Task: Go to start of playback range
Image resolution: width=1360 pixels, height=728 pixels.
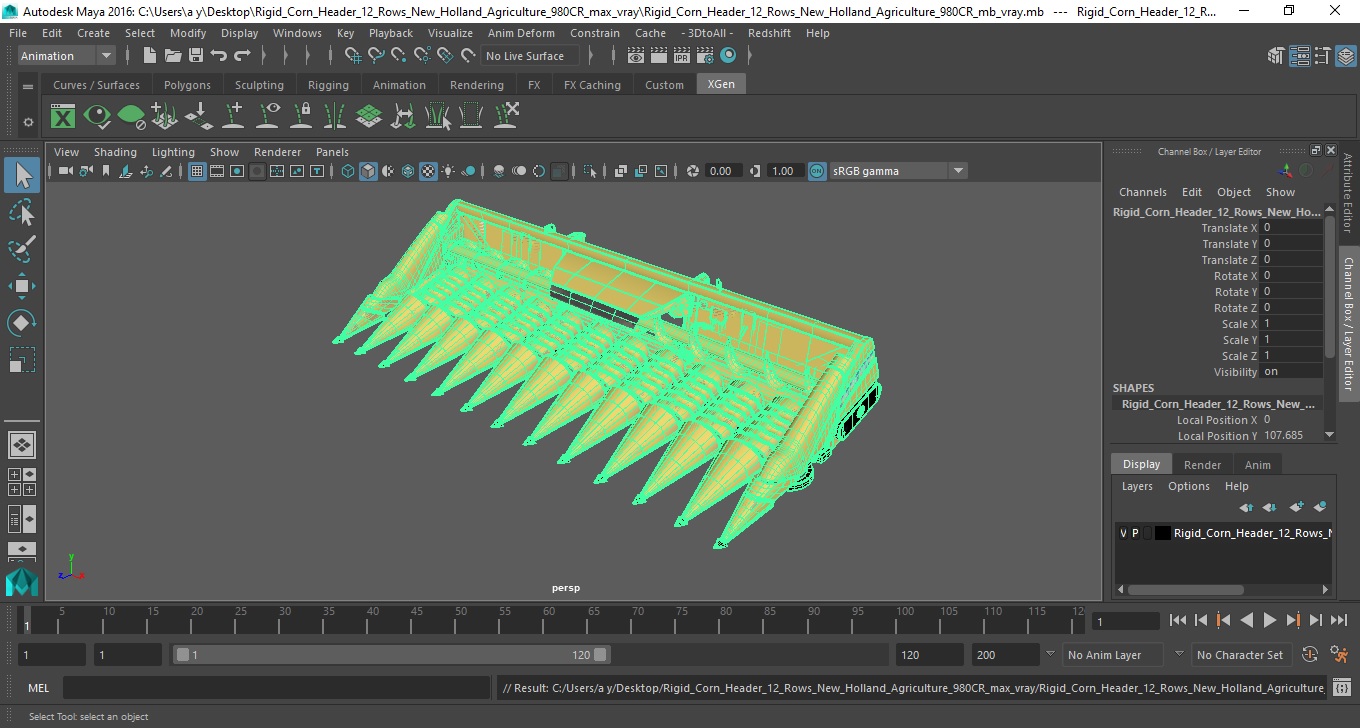Action: pyautogui.click(x=1177, y=621)
